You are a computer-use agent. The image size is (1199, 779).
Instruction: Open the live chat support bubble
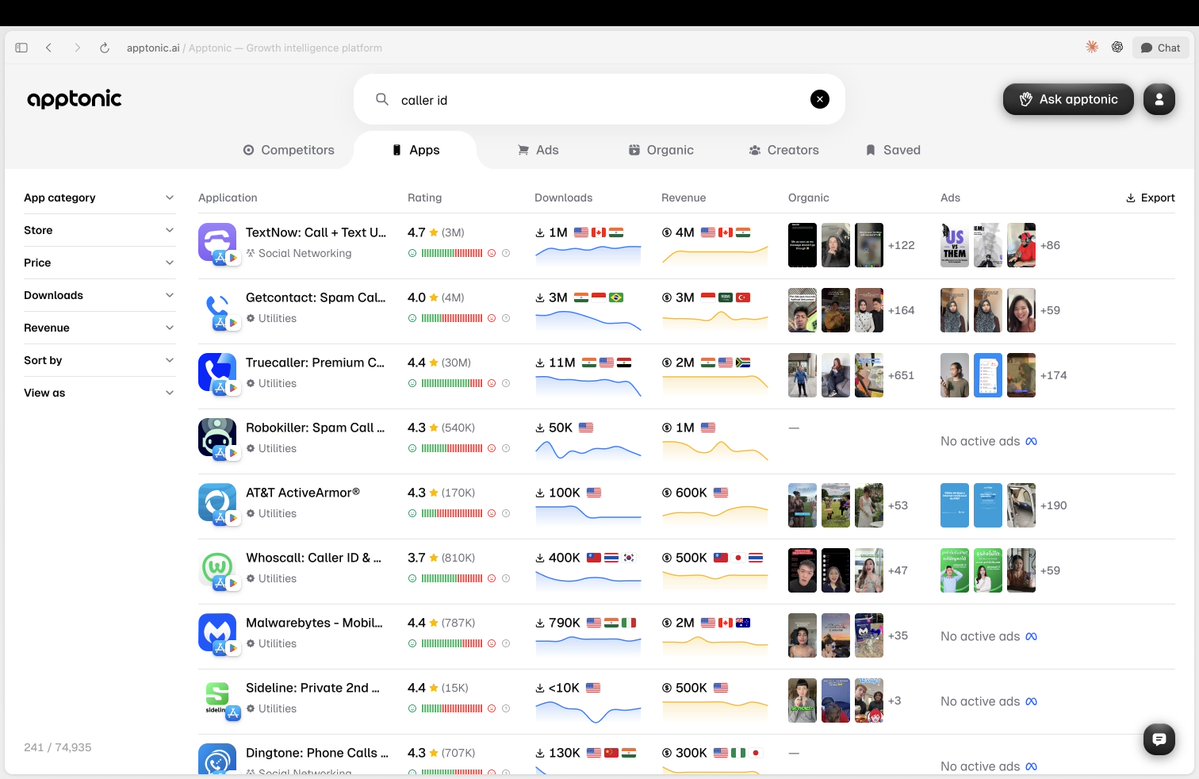[x=1159, y=739]
